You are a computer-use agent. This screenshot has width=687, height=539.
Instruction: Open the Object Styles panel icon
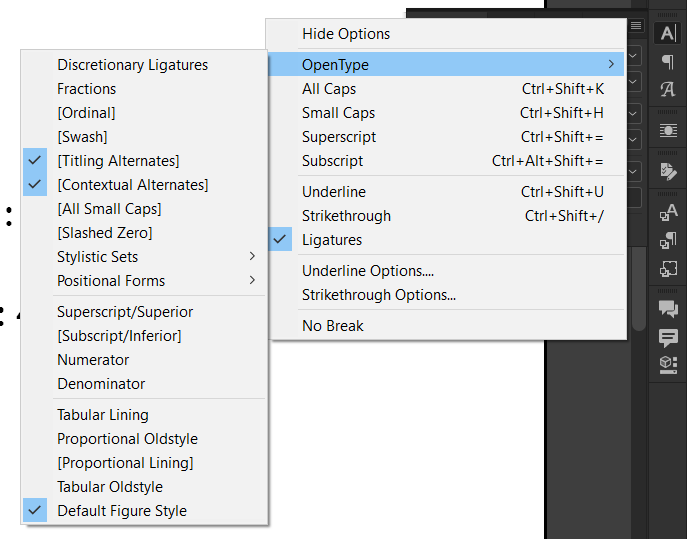[668, 269]
